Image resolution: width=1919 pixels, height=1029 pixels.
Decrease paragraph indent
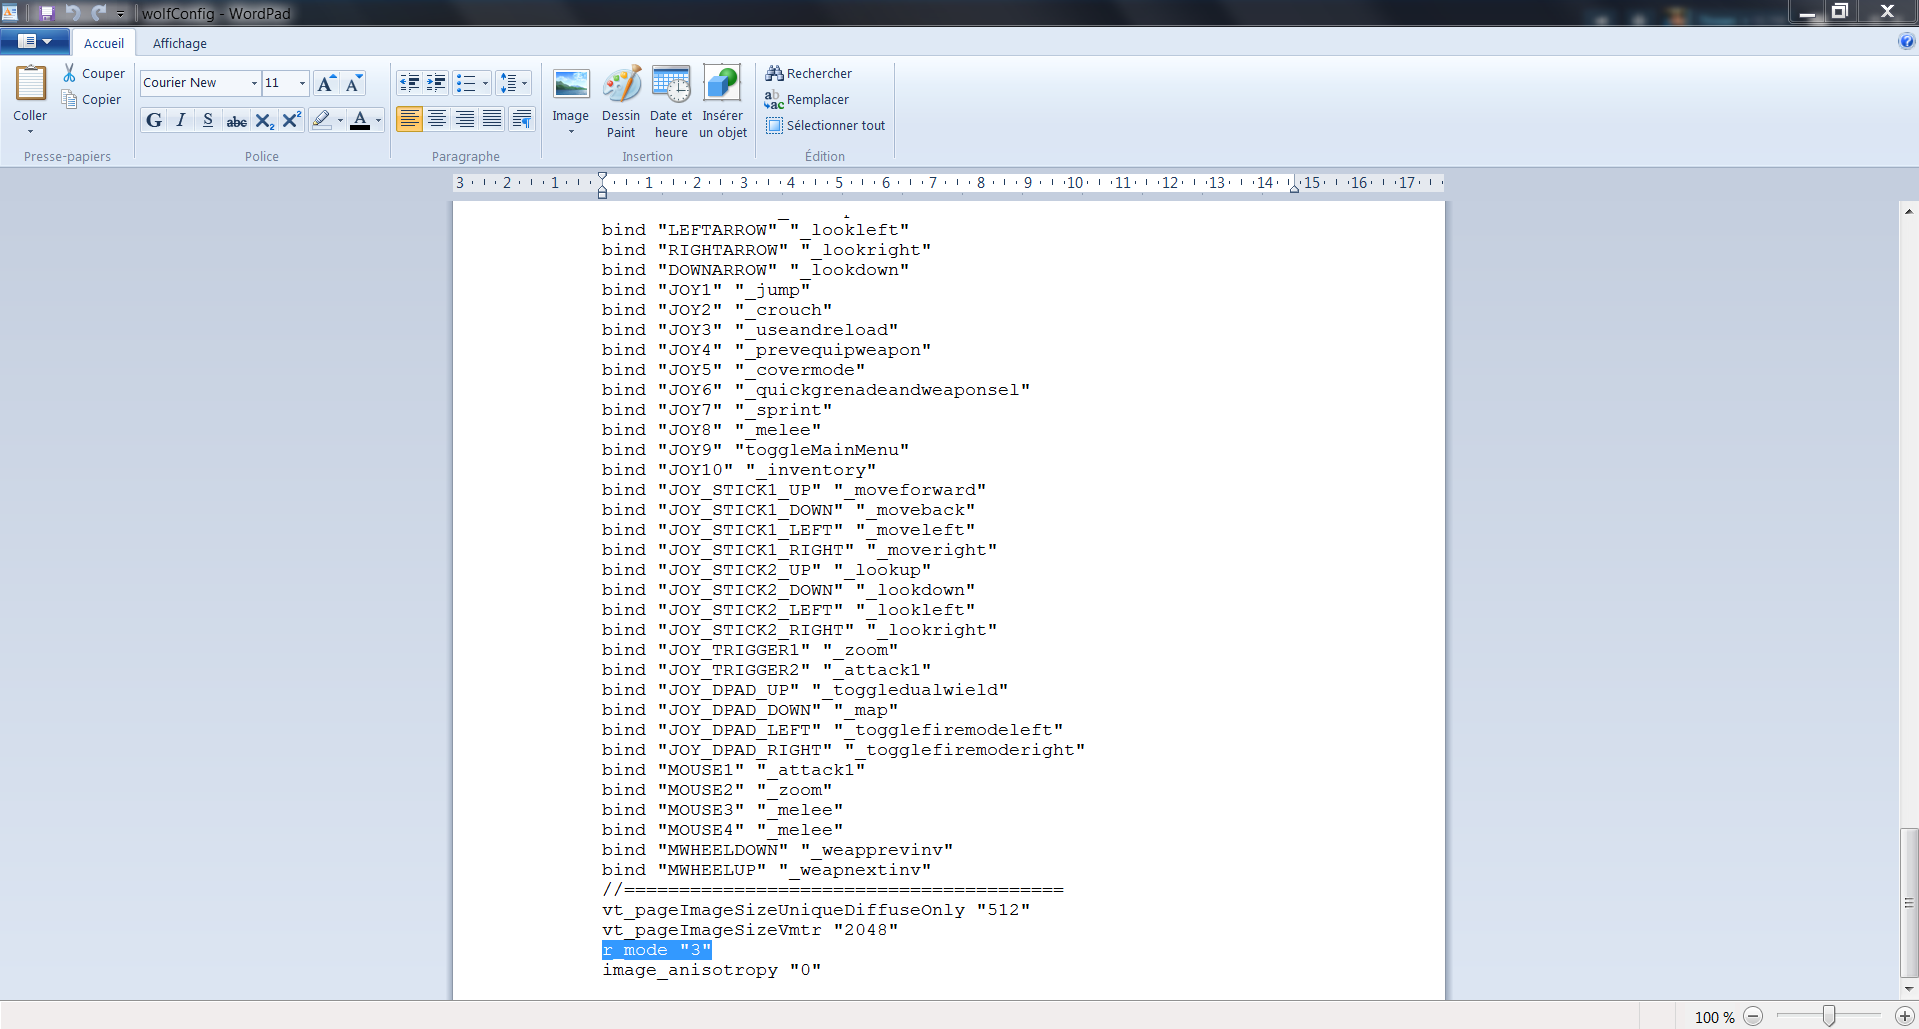coord(409,83)
